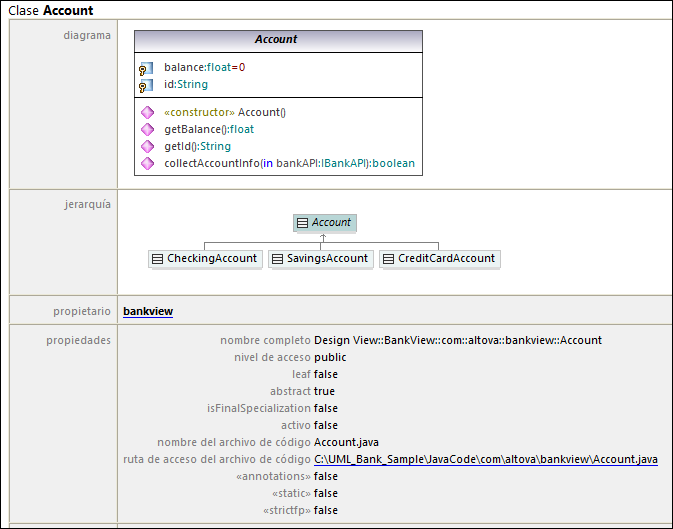The width and height of the screenshot is (673, 529).
Task: Click the CheckingAccount class icon
Action: 157,259
